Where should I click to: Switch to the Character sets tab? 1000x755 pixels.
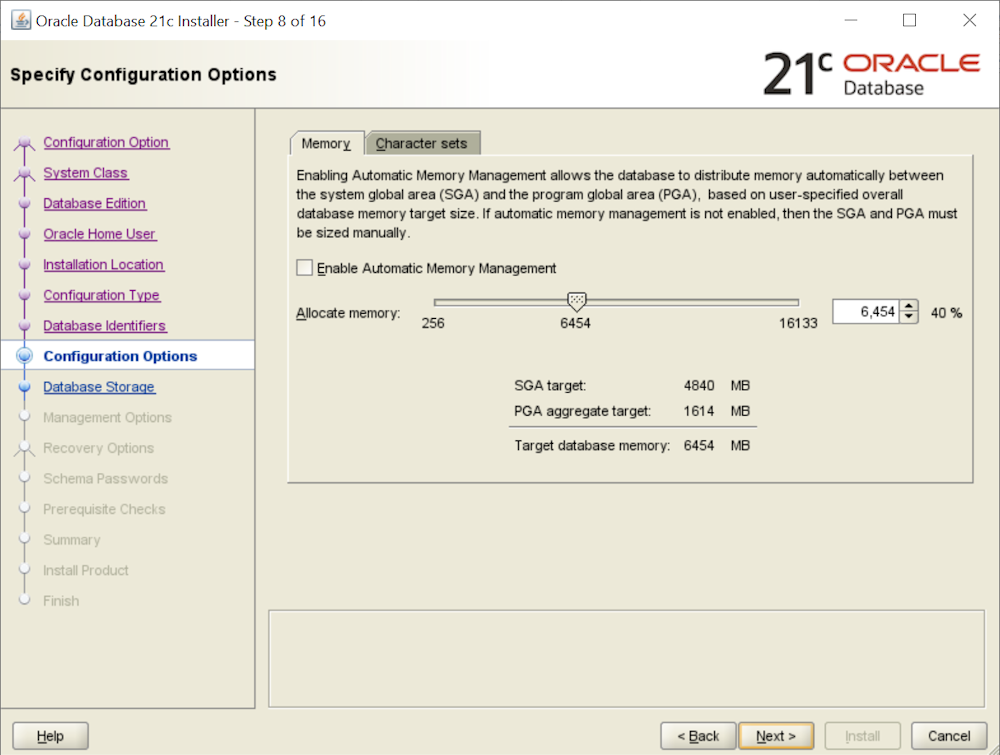coord(421,143)
